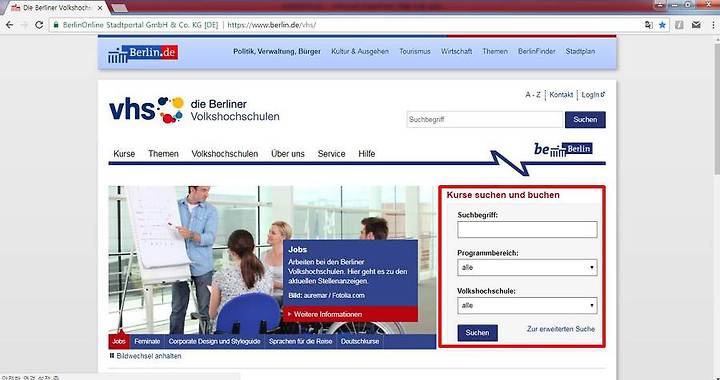Click the mail envelope extension icon

click(696, 25)
